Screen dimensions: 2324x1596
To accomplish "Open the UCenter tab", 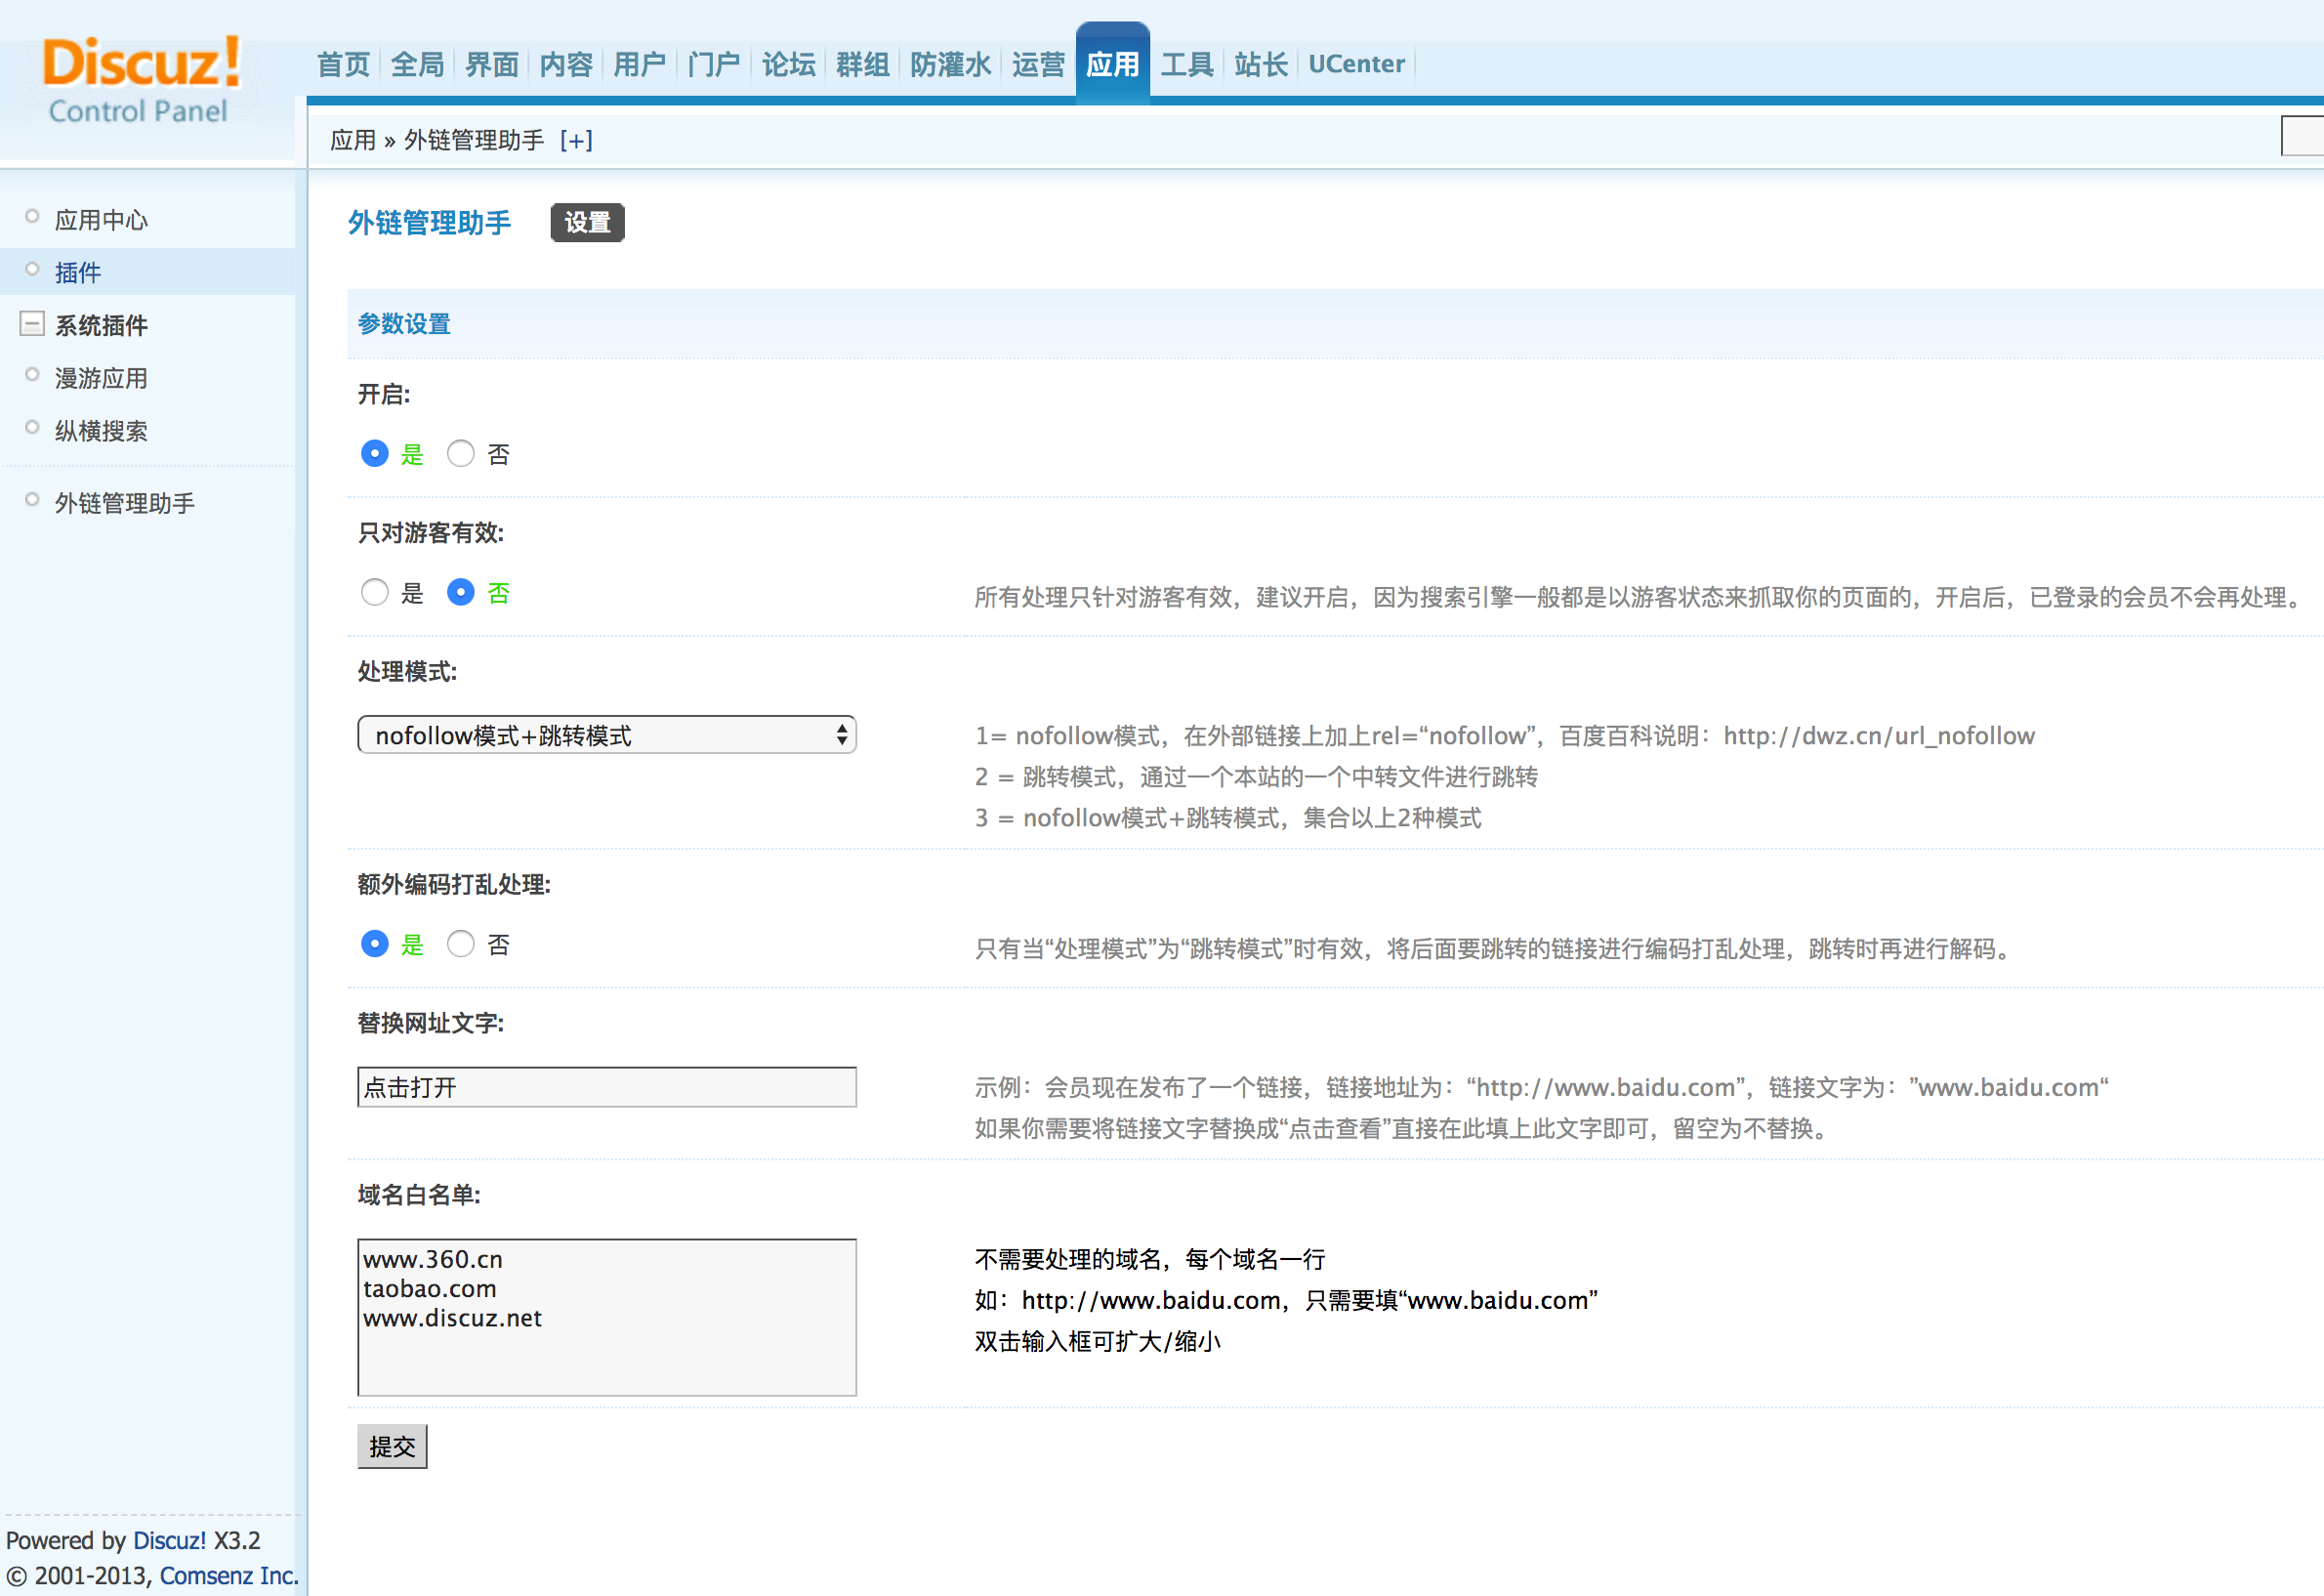I will 1356,65.
